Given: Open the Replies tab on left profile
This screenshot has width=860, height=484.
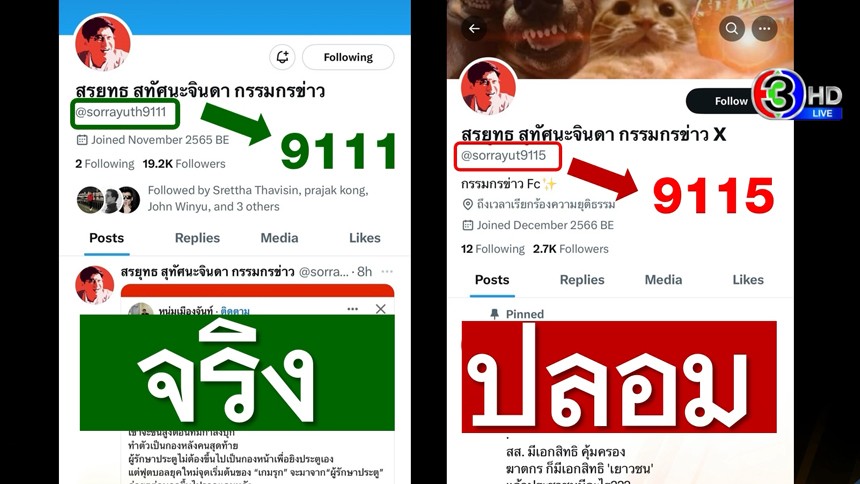Looking at the screenshot, I should click(197, 238).
